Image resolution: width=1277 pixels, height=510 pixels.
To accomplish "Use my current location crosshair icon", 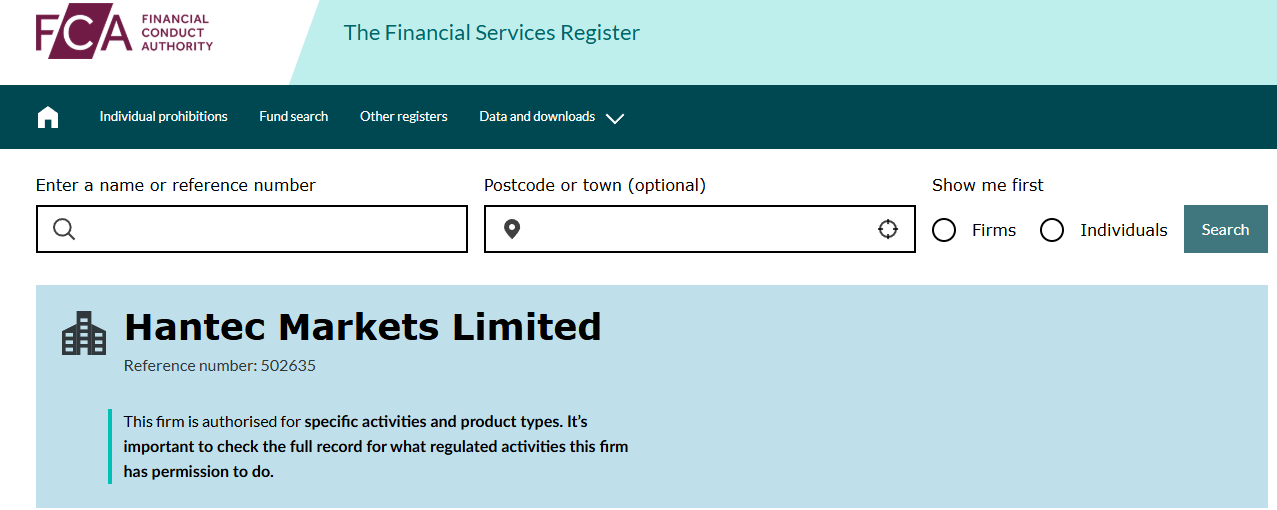I will coord(888,230).
